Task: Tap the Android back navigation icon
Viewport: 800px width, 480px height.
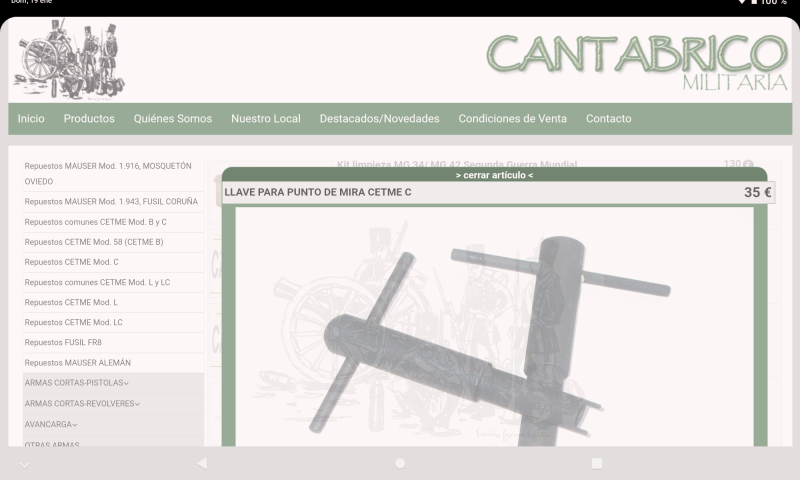Action: coord(201,463)
